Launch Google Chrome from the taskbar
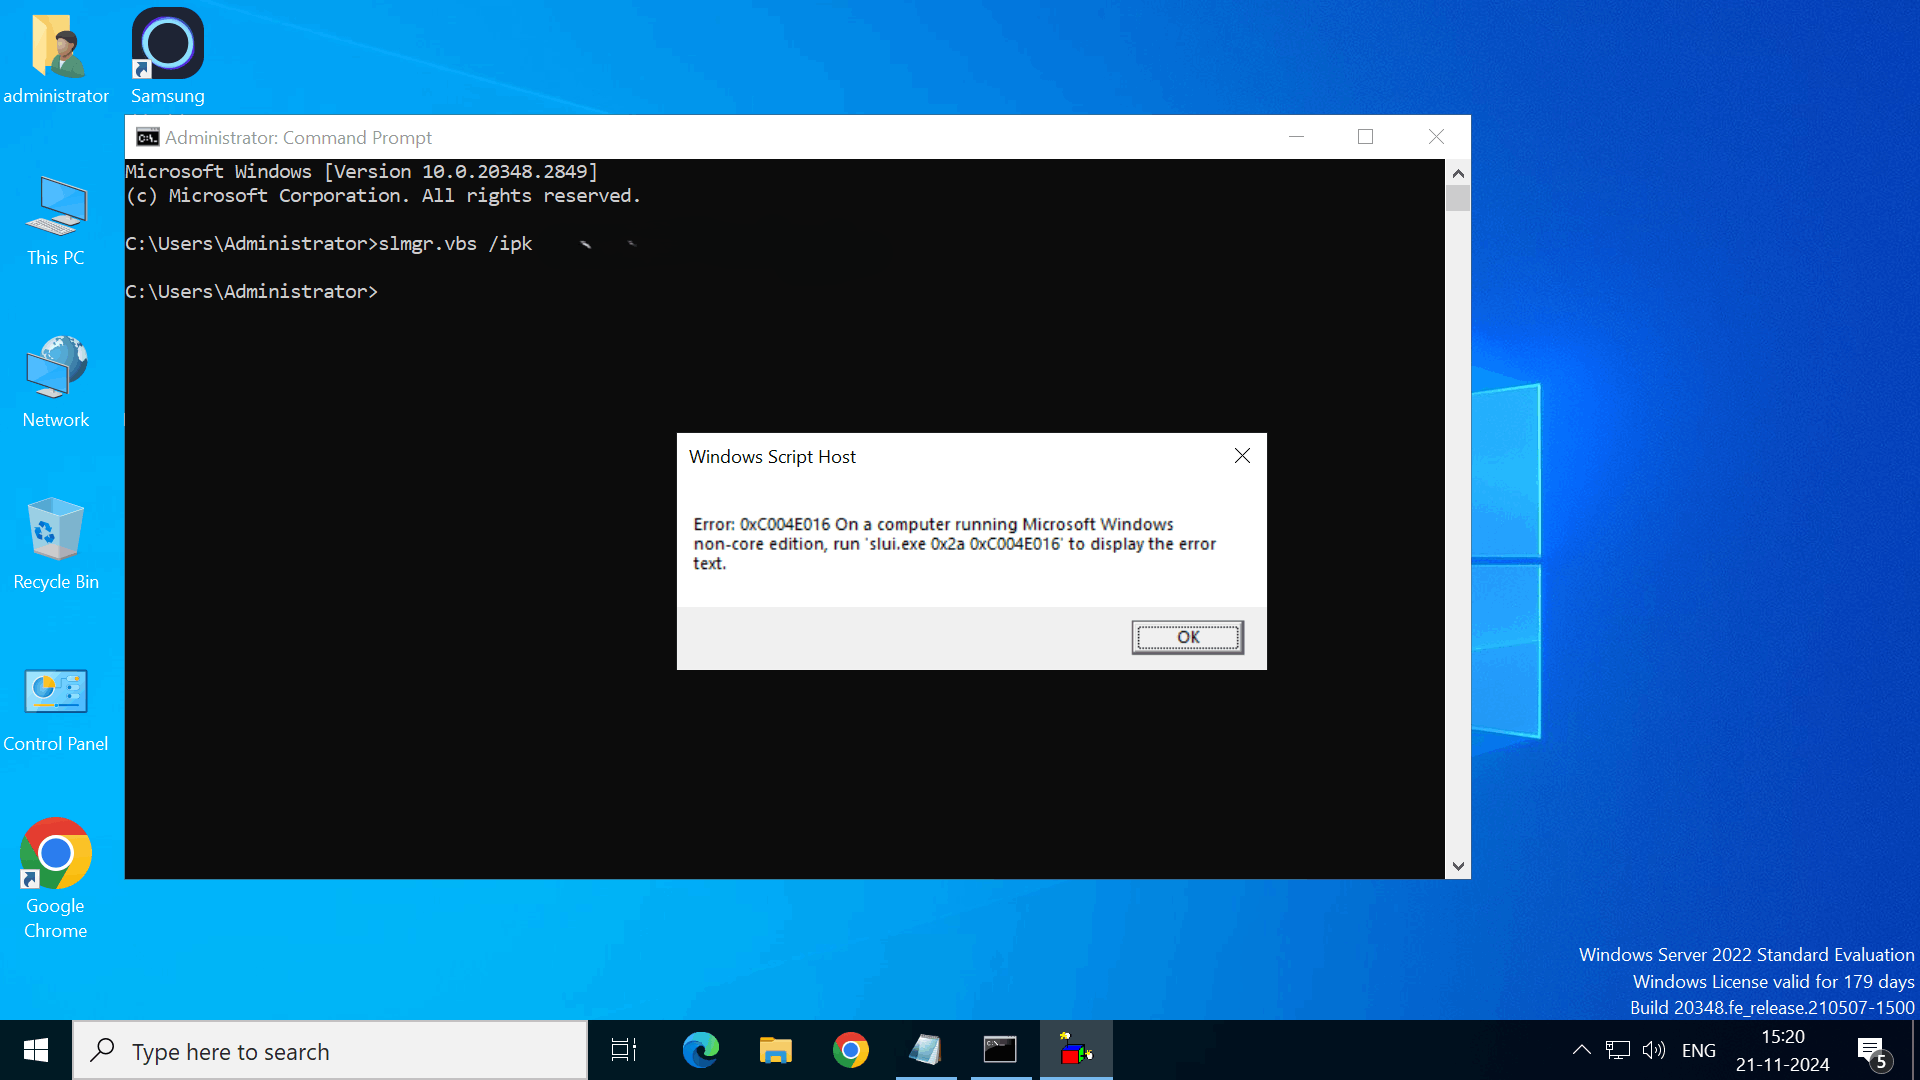 (x=850, y=1050)
